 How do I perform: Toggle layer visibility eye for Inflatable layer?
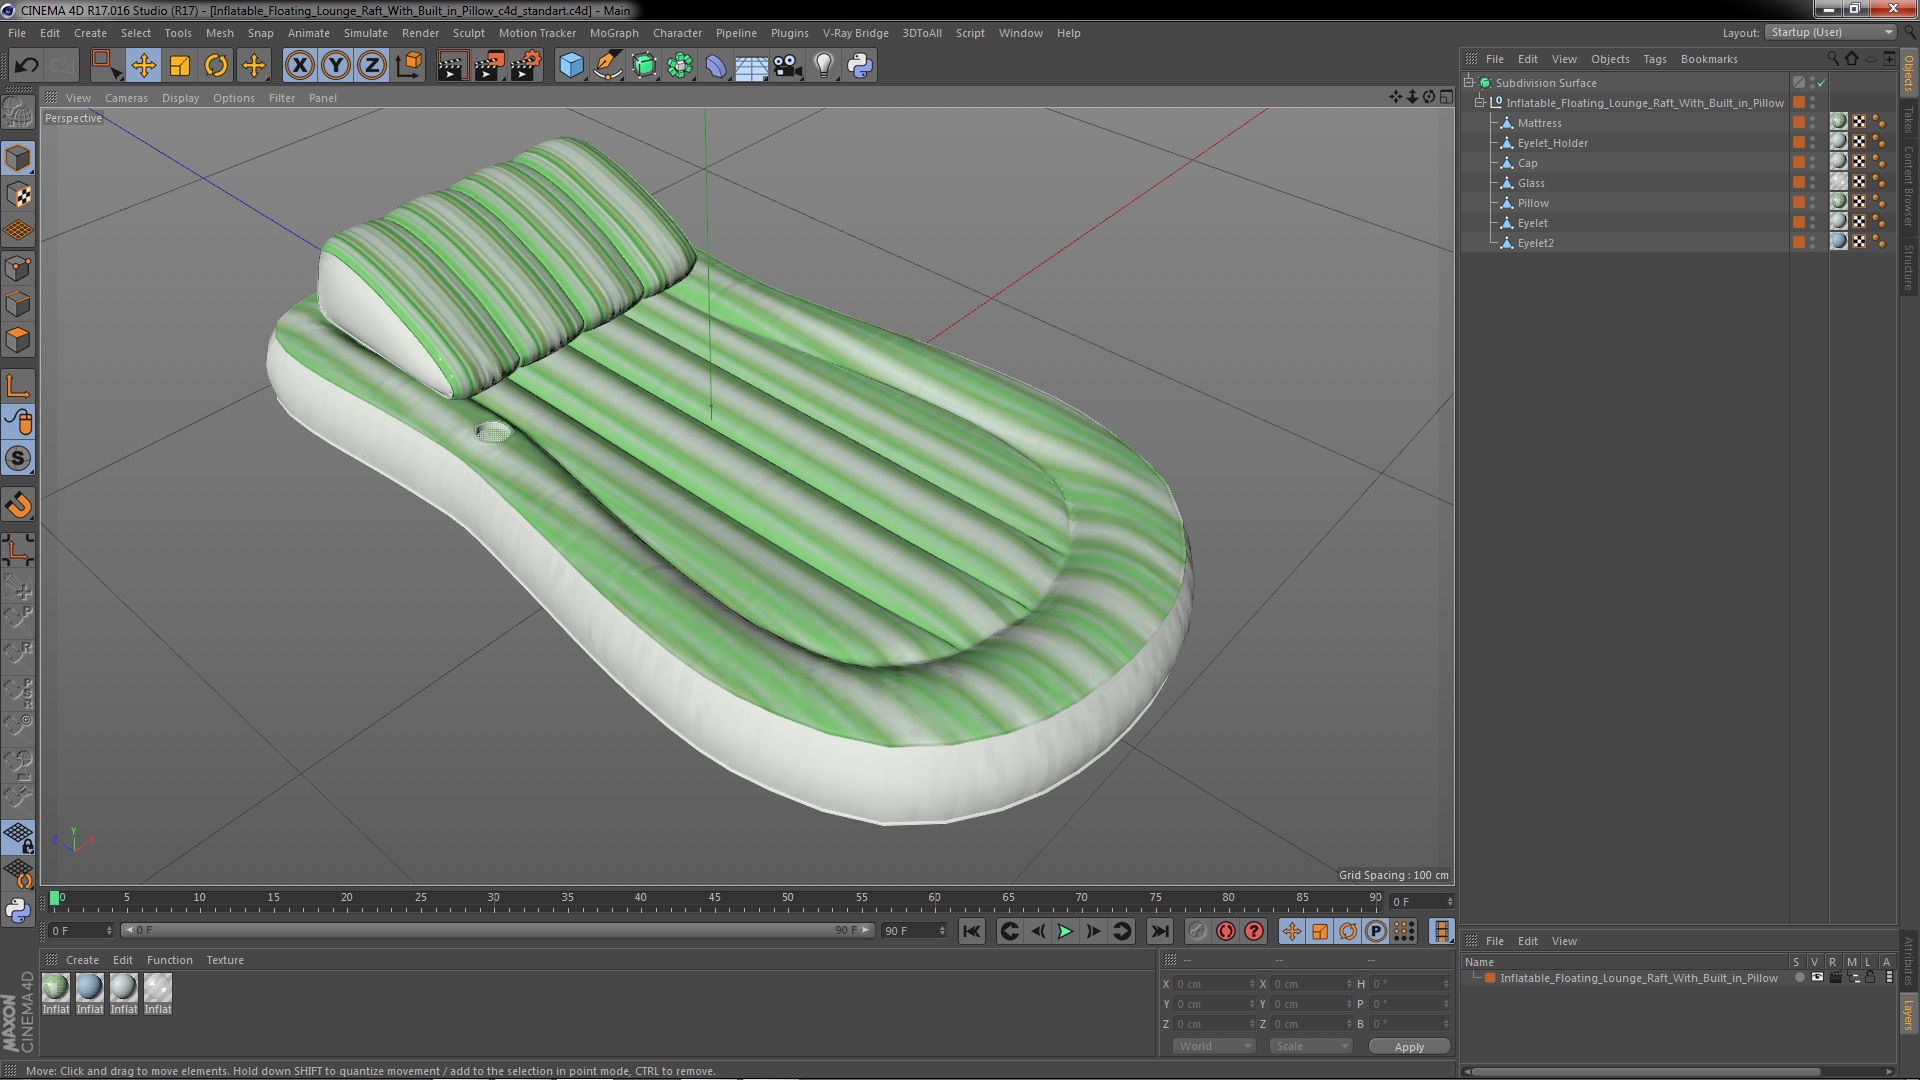coord(1817,978)
